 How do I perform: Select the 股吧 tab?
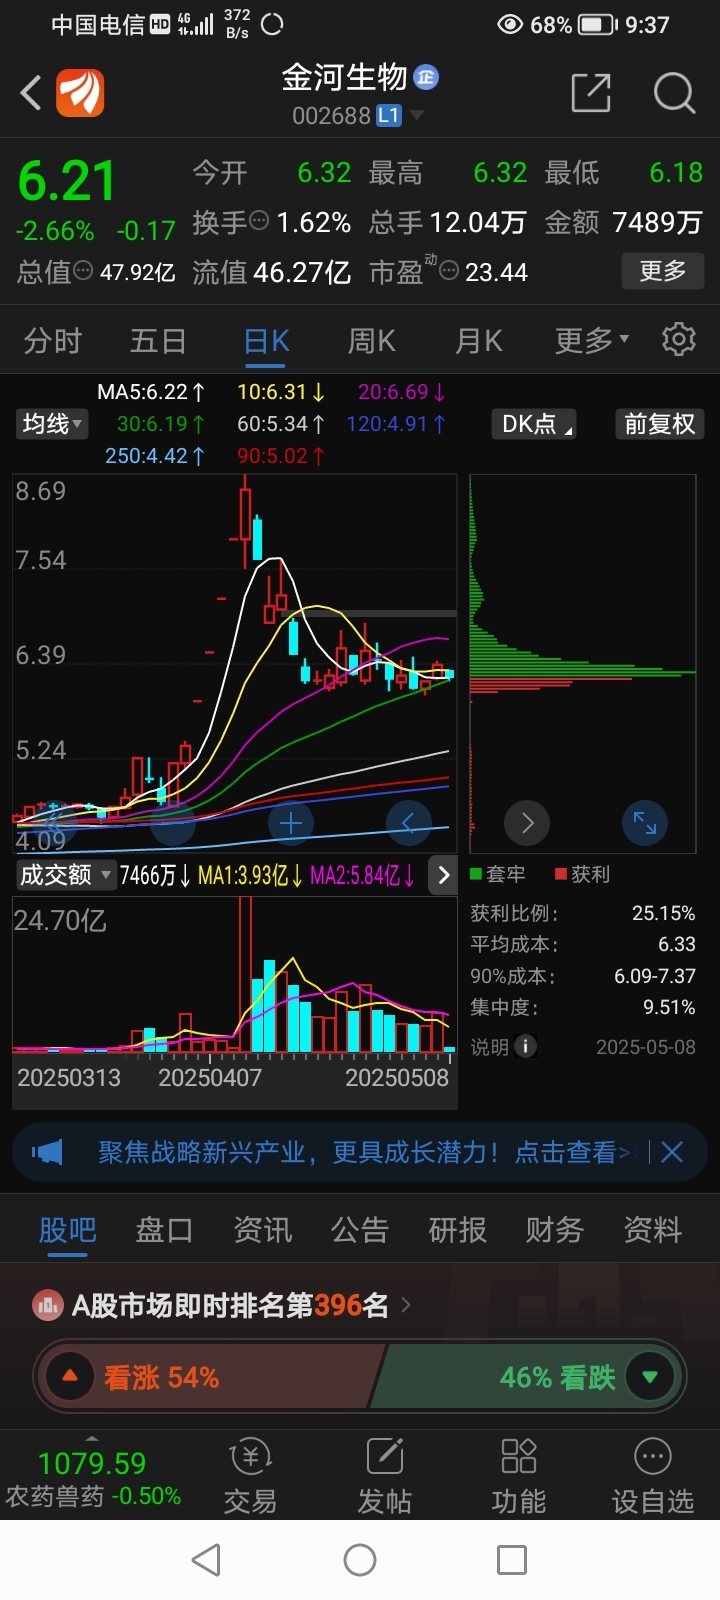[67, 1230]
